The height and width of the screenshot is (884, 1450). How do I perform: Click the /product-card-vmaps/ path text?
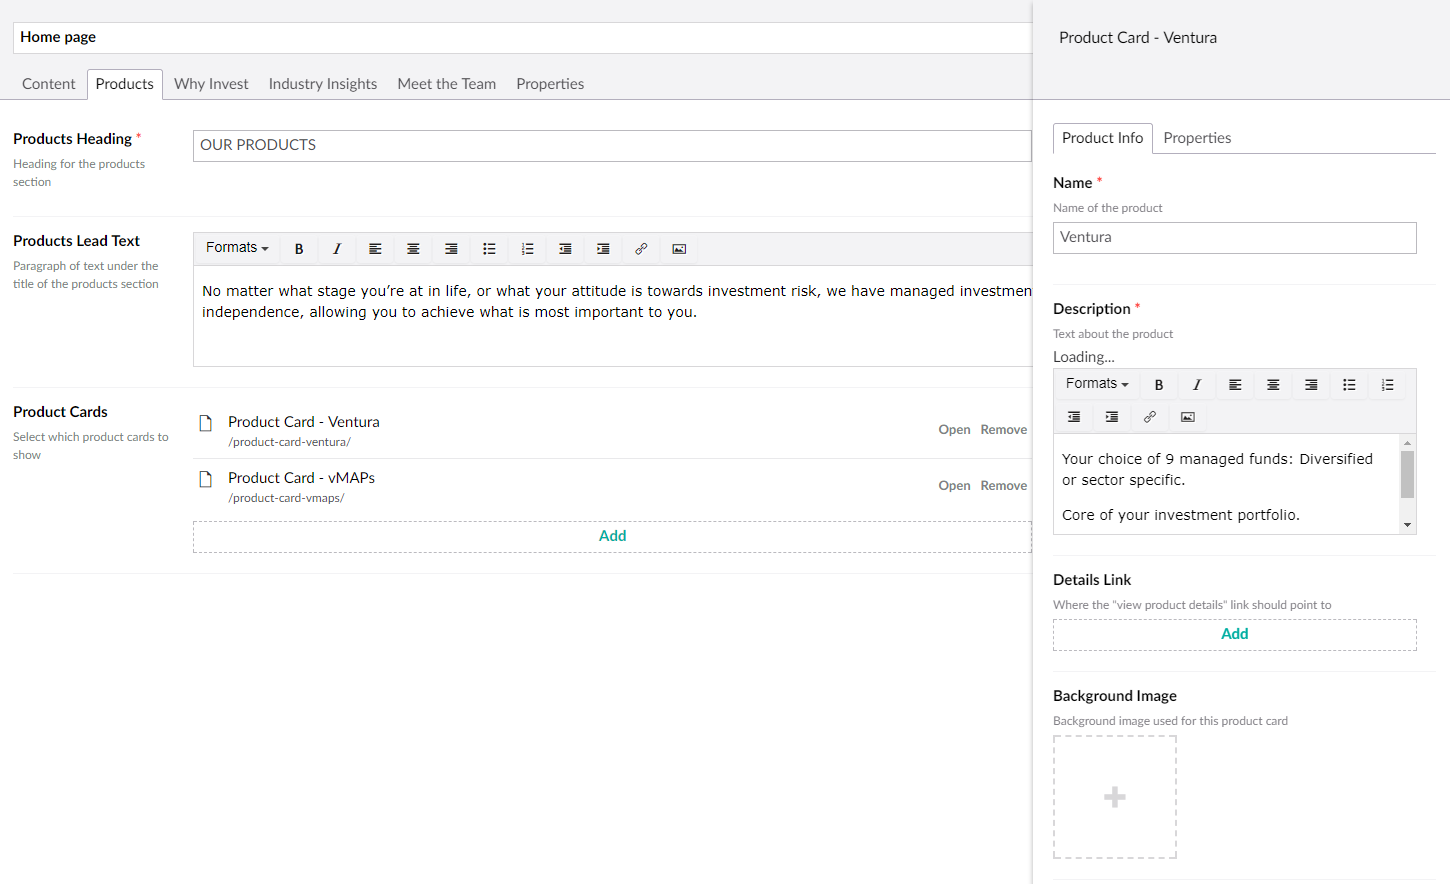(x=286, y=498)
